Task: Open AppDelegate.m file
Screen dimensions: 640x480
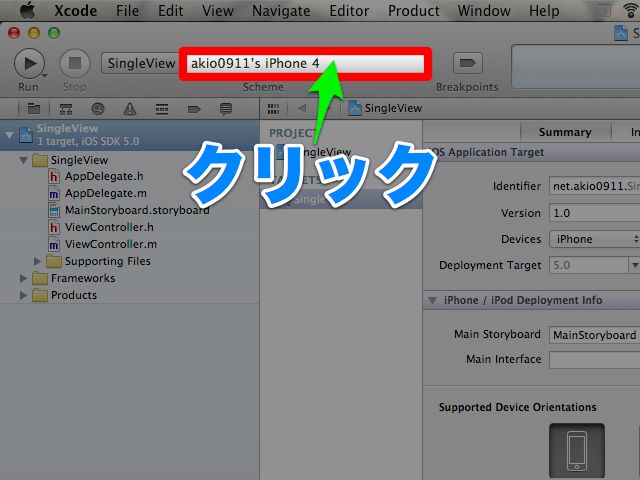Action: pos(105,193)
